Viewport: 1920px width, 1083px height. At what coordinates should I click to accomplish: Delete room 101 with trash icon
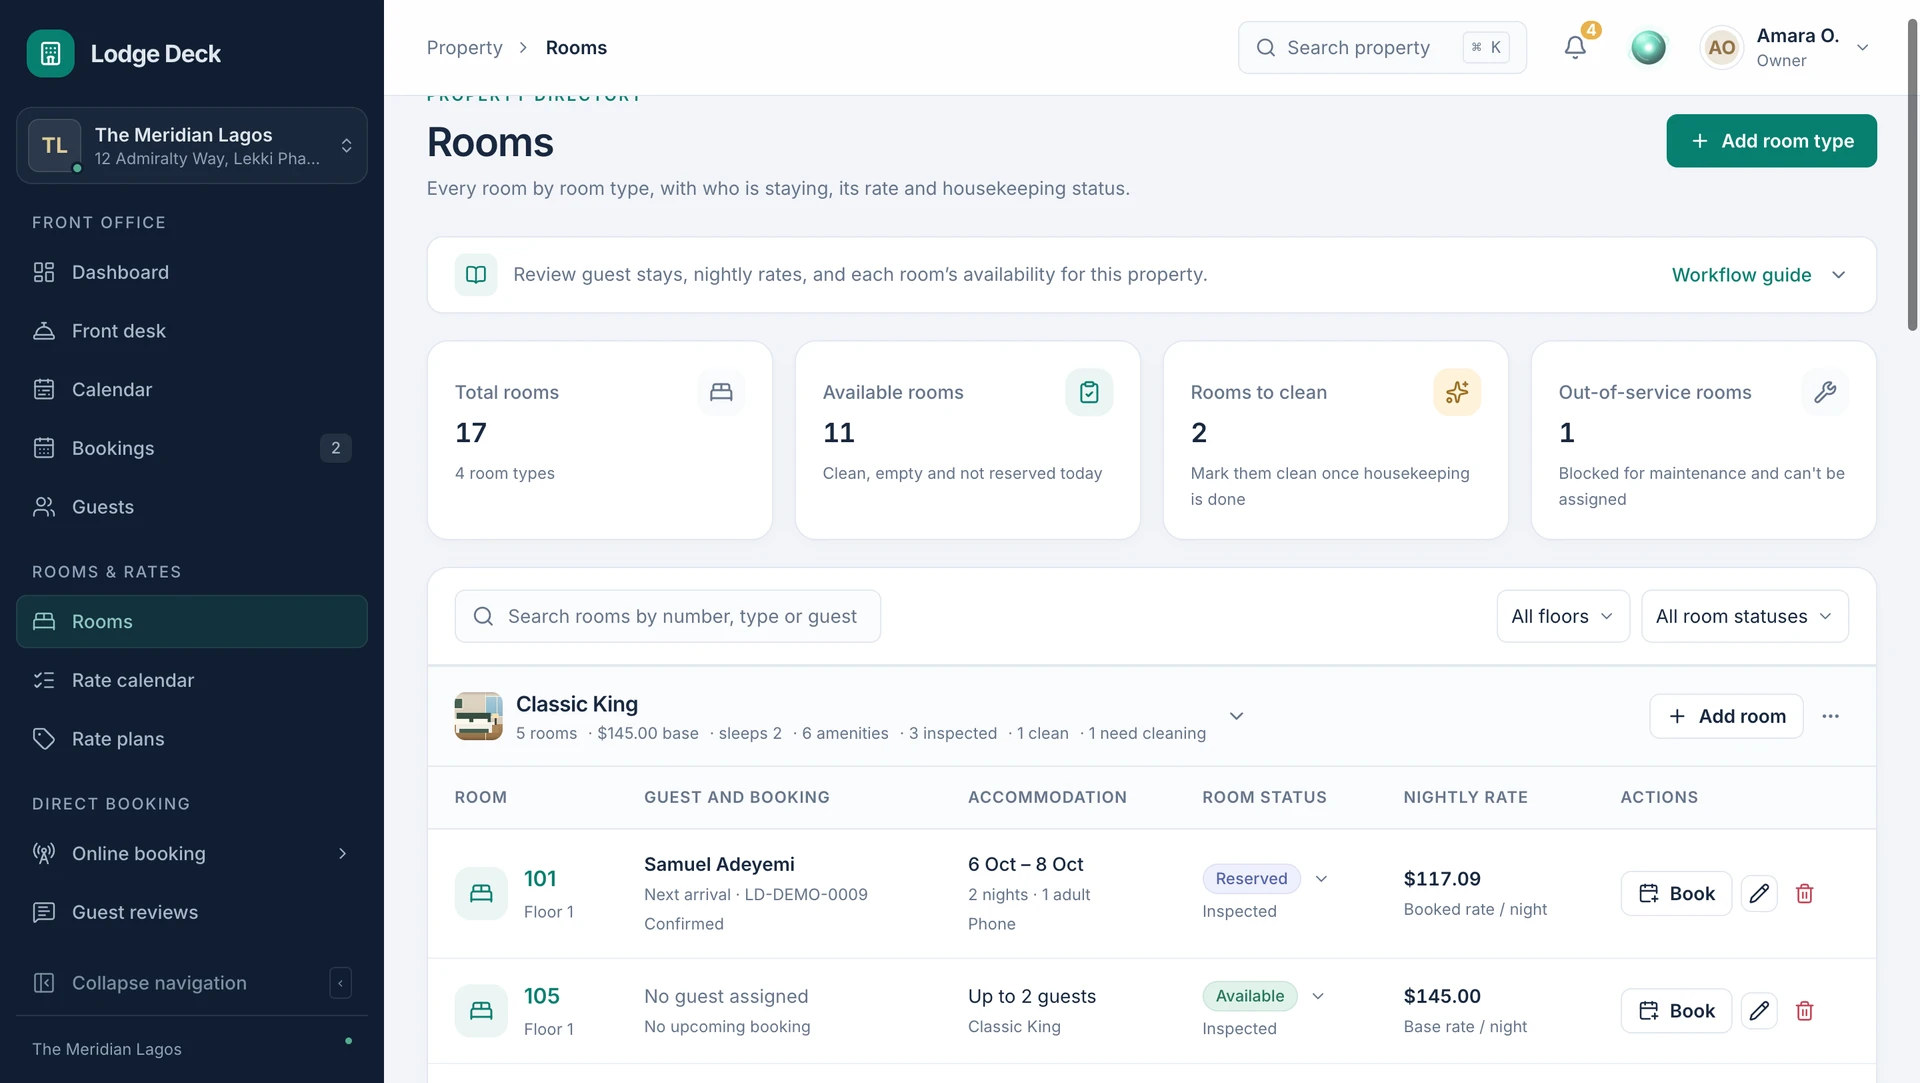[1804, 893]
